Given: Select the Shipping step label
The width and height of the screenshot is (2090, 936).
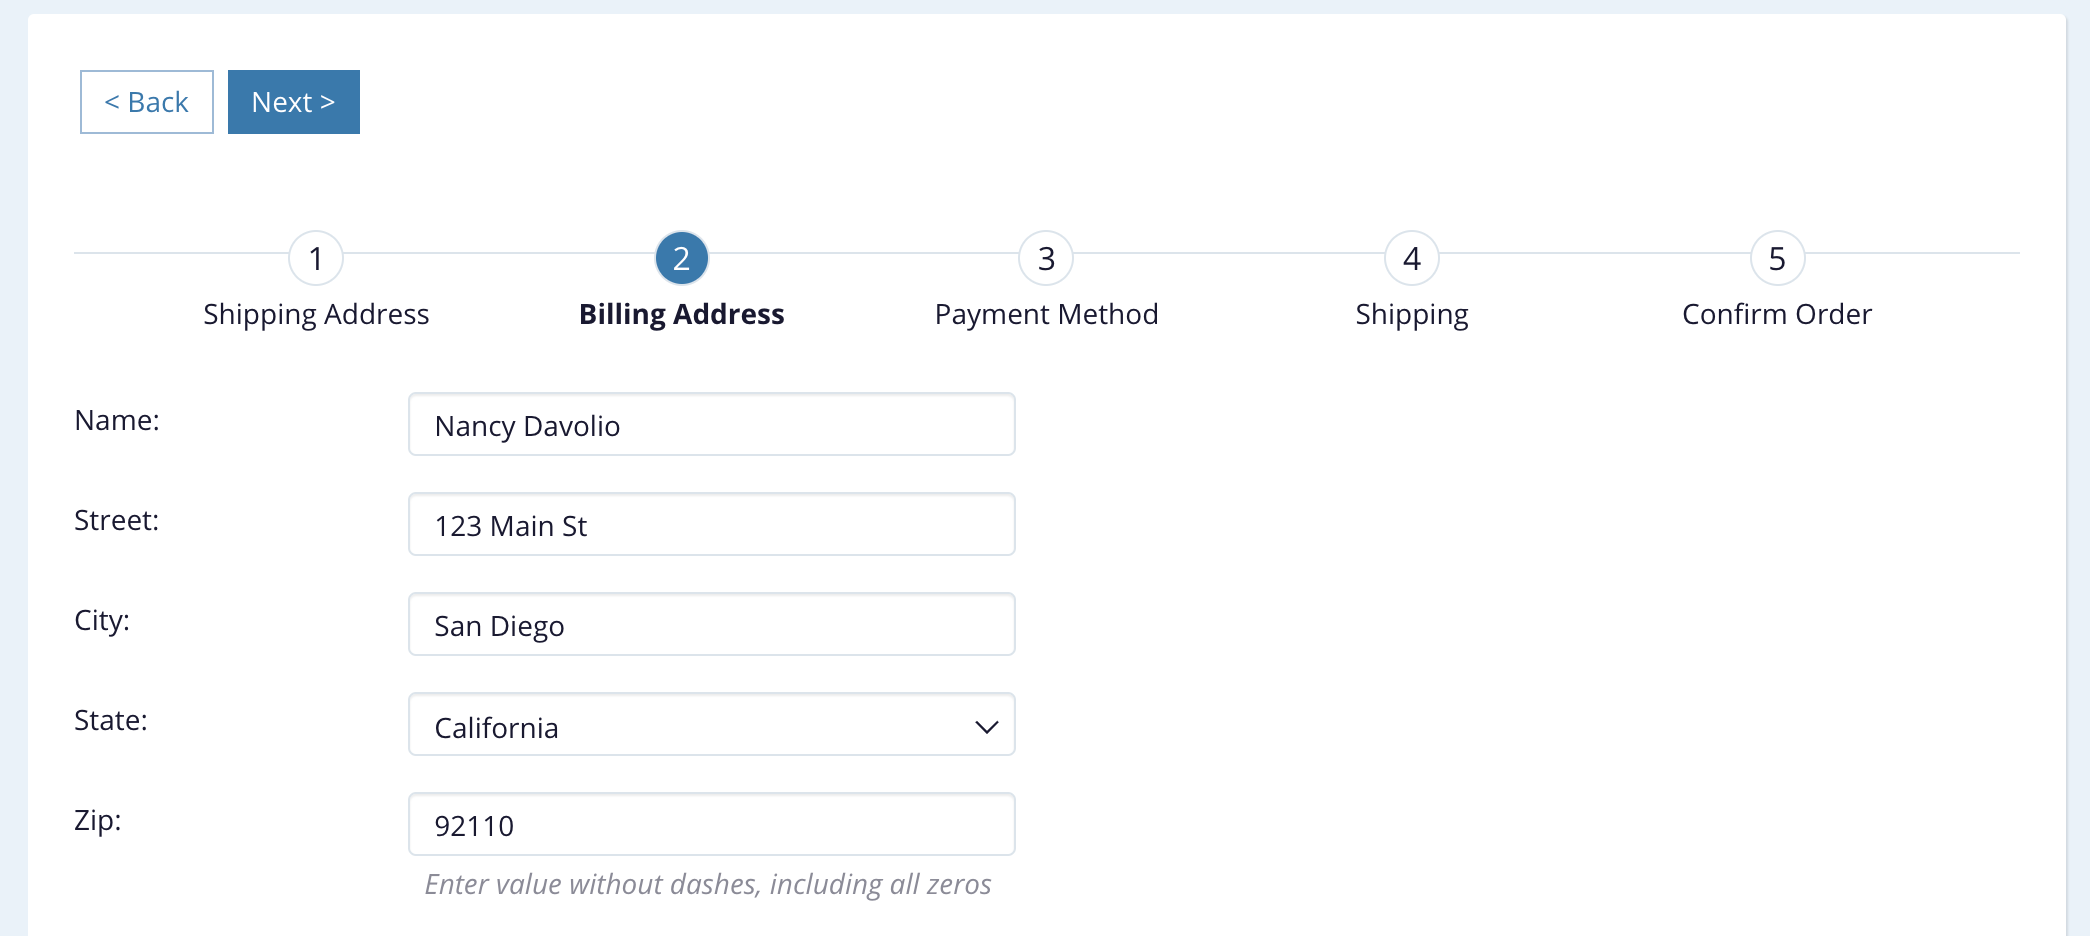Looking at the screenshot, I should (x=1411, y=314).
